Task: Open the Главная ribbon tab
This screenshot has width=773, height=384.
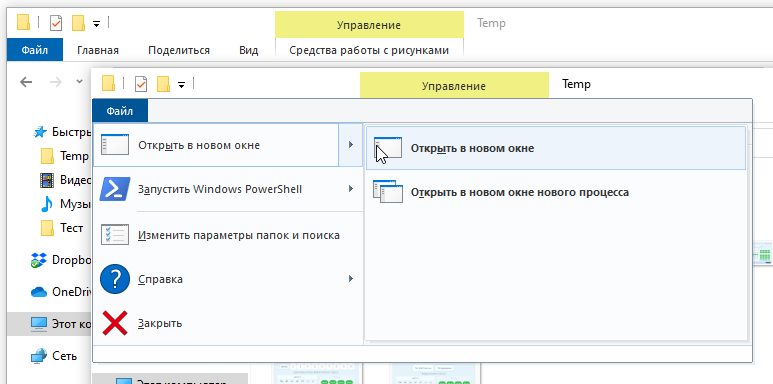Action: [x=98, y=50]
